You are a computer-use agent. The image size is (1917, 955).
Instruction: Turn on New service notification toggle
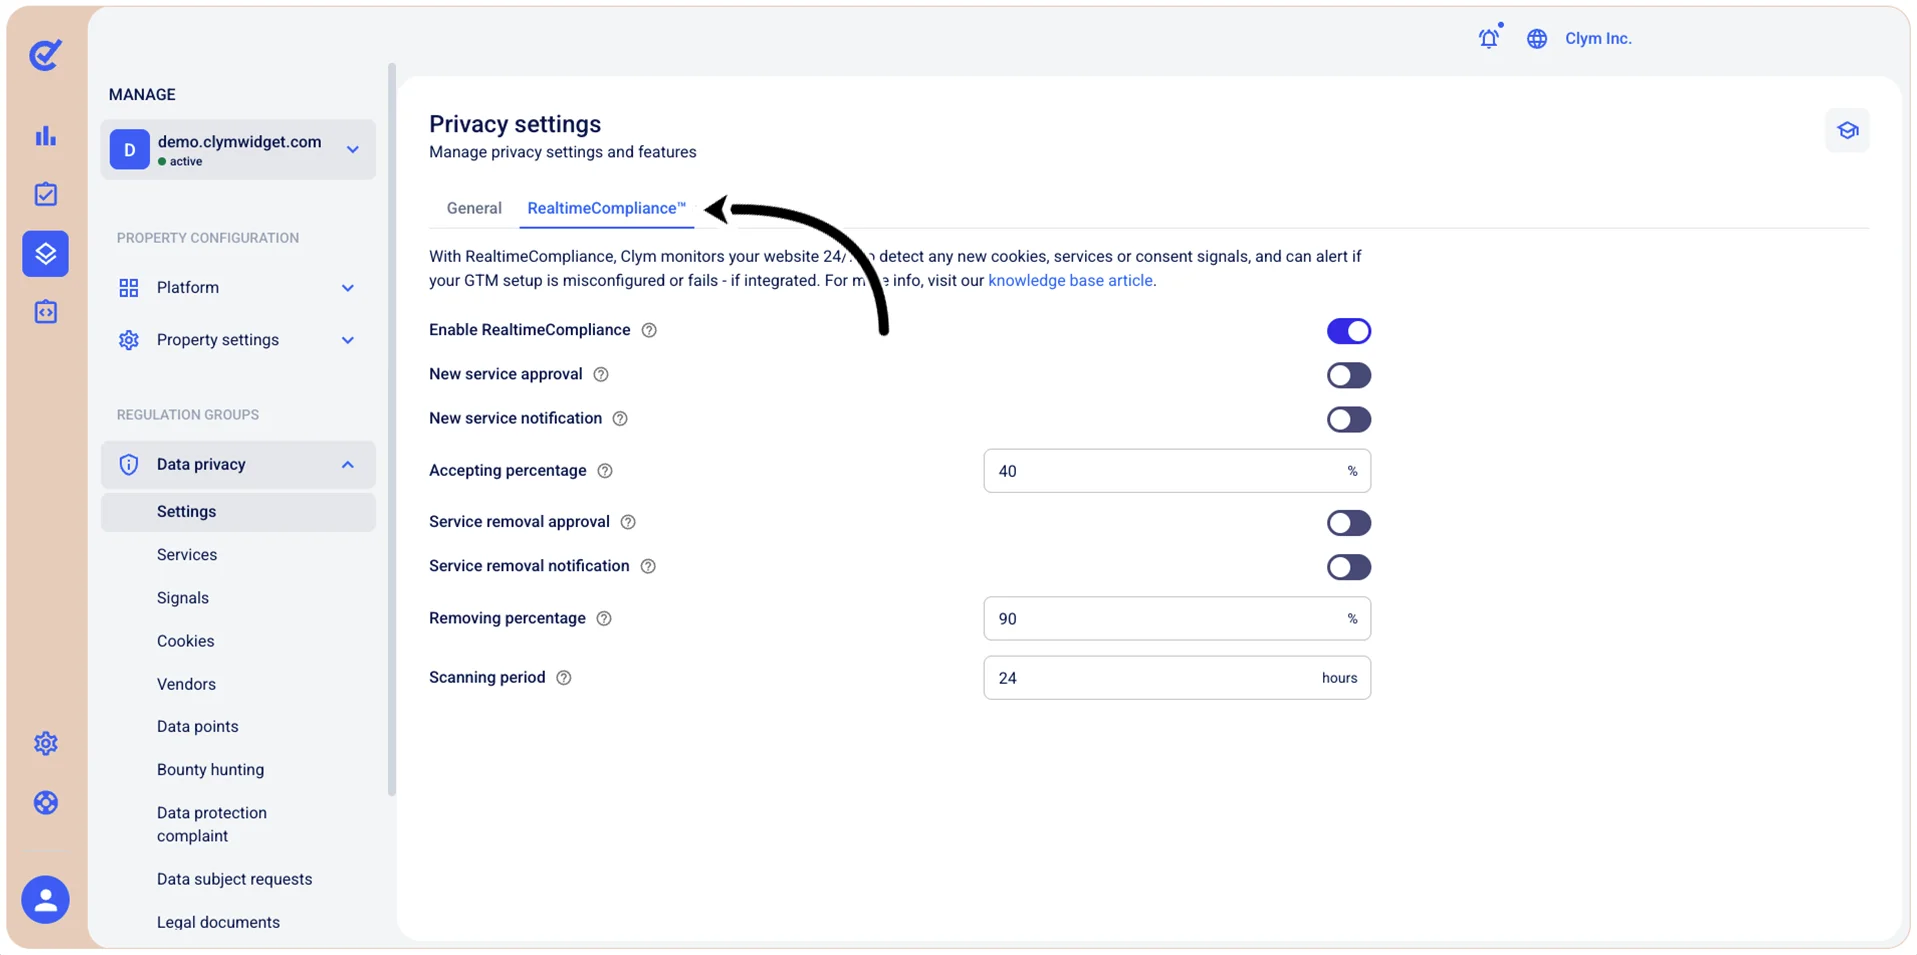point(1348,419)
